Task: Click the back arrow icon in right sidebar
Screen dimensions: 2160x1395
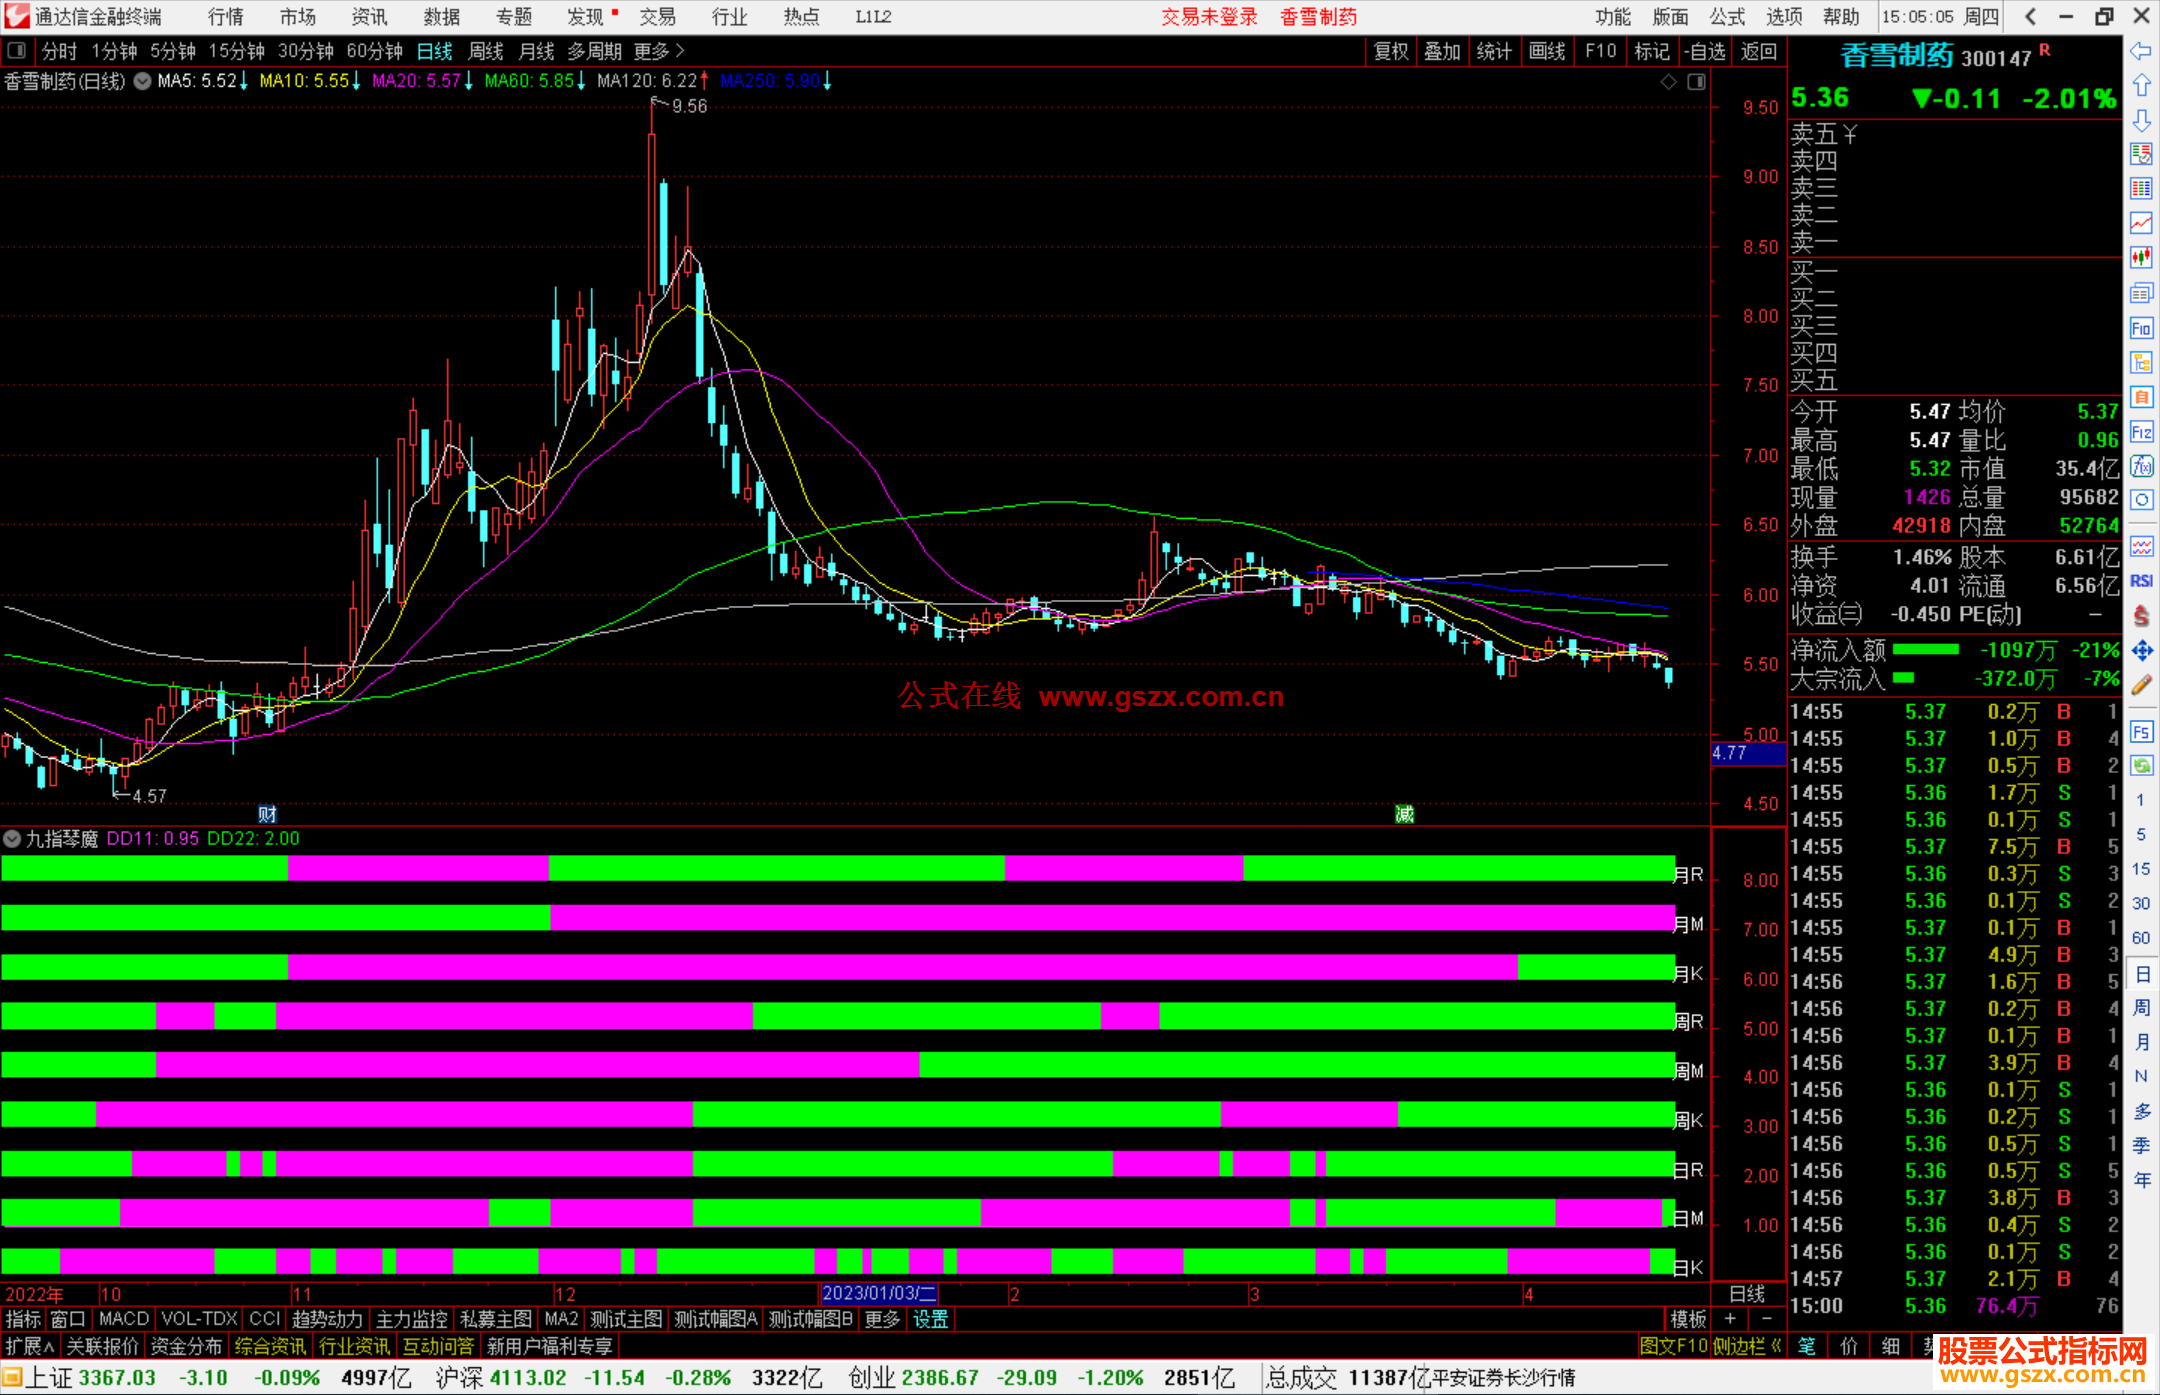Action: tap(2141, 51)
